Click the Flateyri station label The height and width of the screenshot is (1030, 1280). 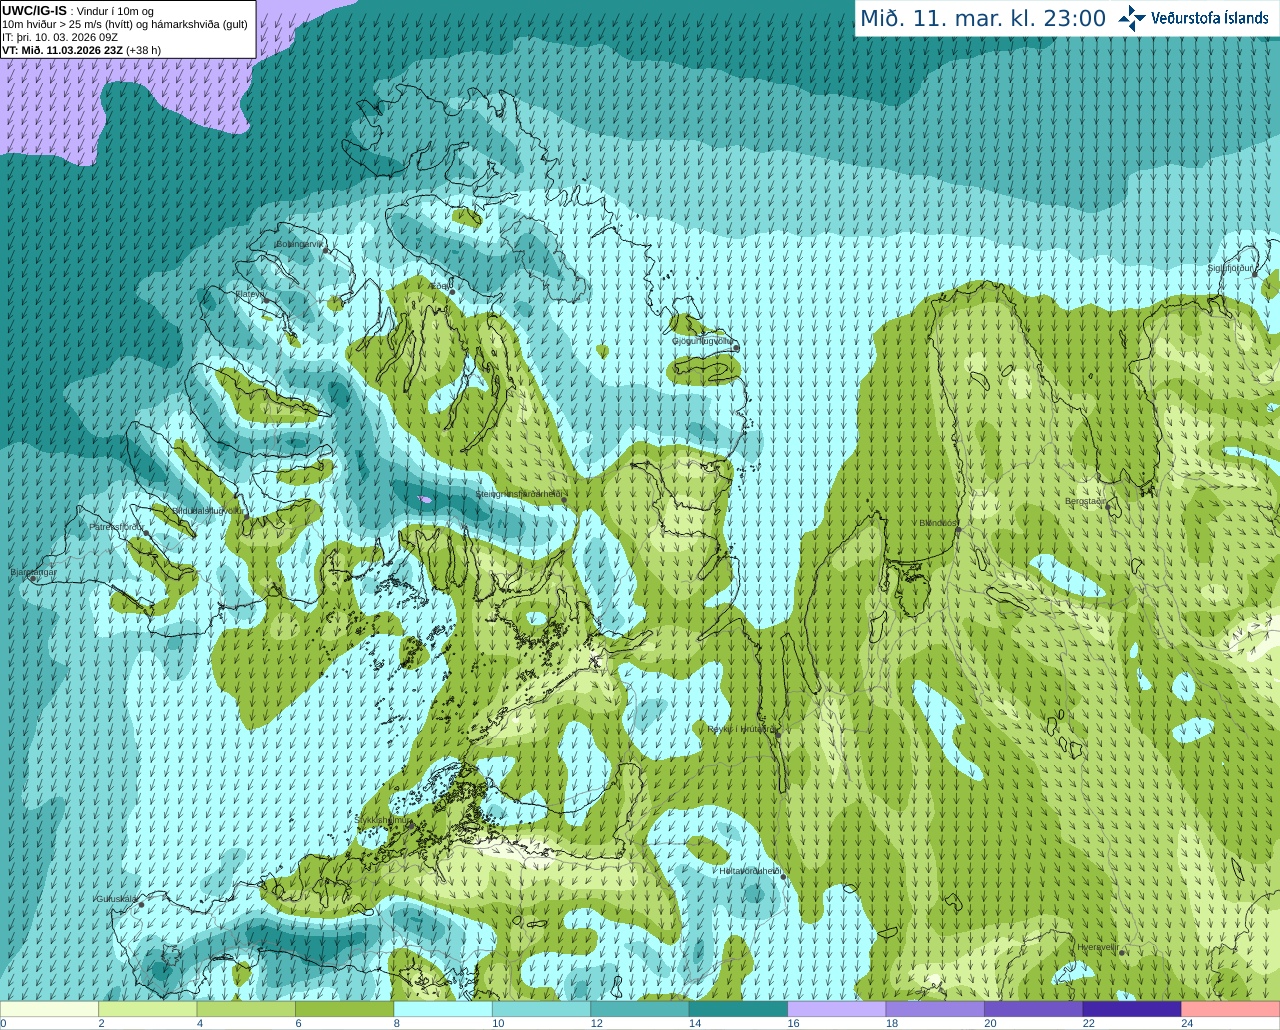249,294
